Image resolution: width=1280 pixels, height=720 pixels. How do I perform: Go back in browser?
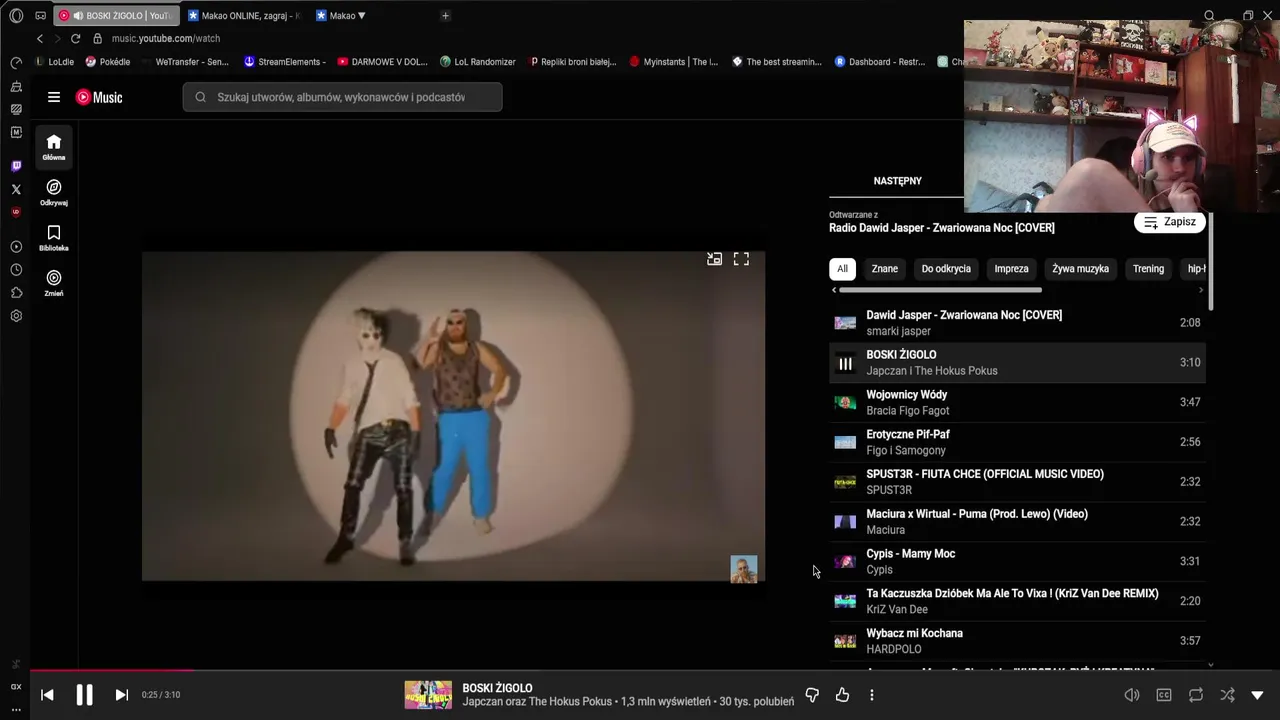click(x=40, y=38)
